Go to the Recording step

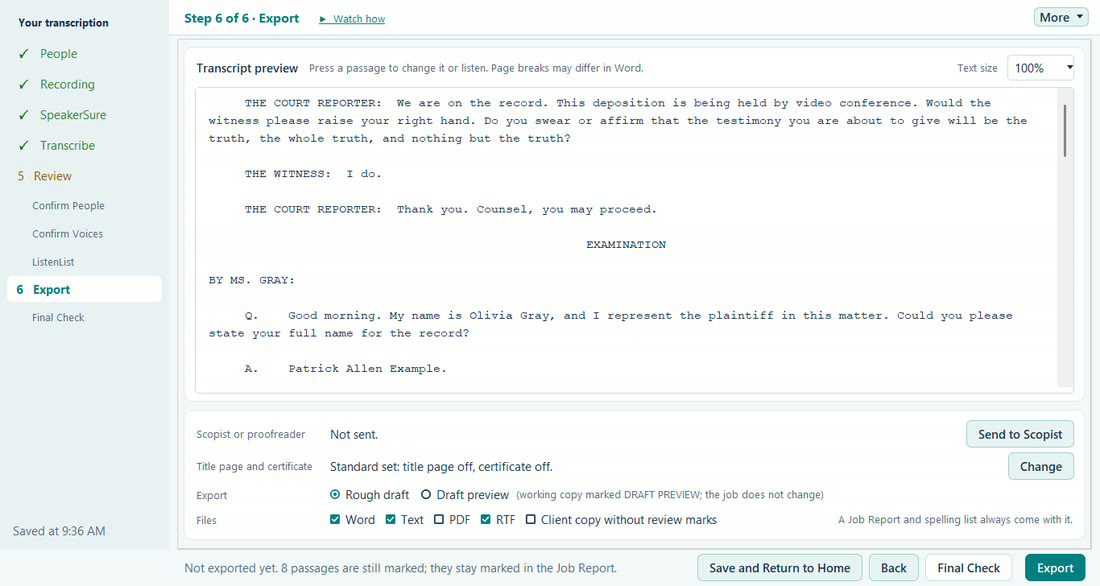pos(67,84)
